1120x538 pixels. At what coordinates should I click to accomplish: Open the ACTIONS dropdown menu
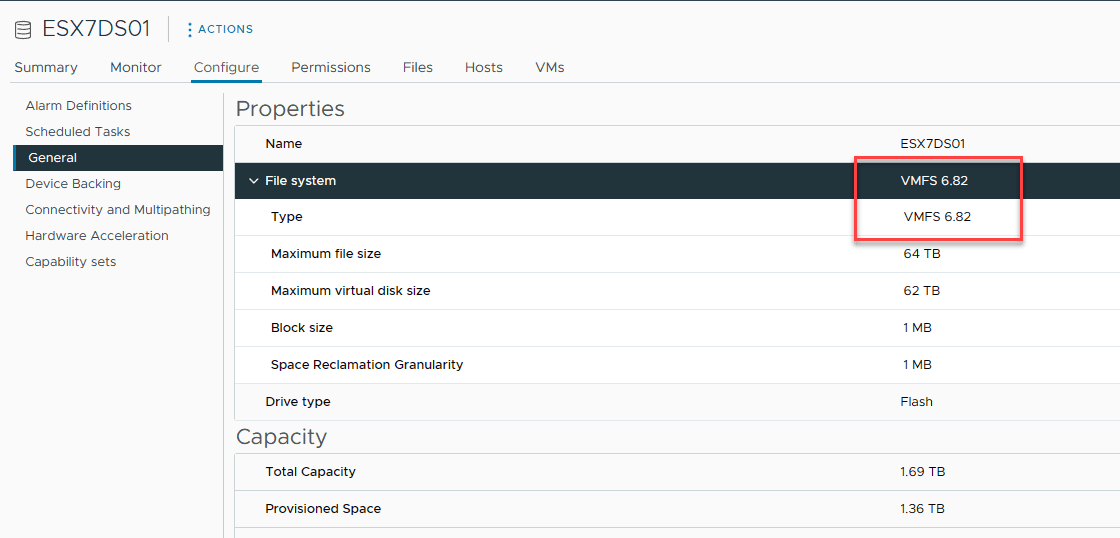(x=225, y=29)
